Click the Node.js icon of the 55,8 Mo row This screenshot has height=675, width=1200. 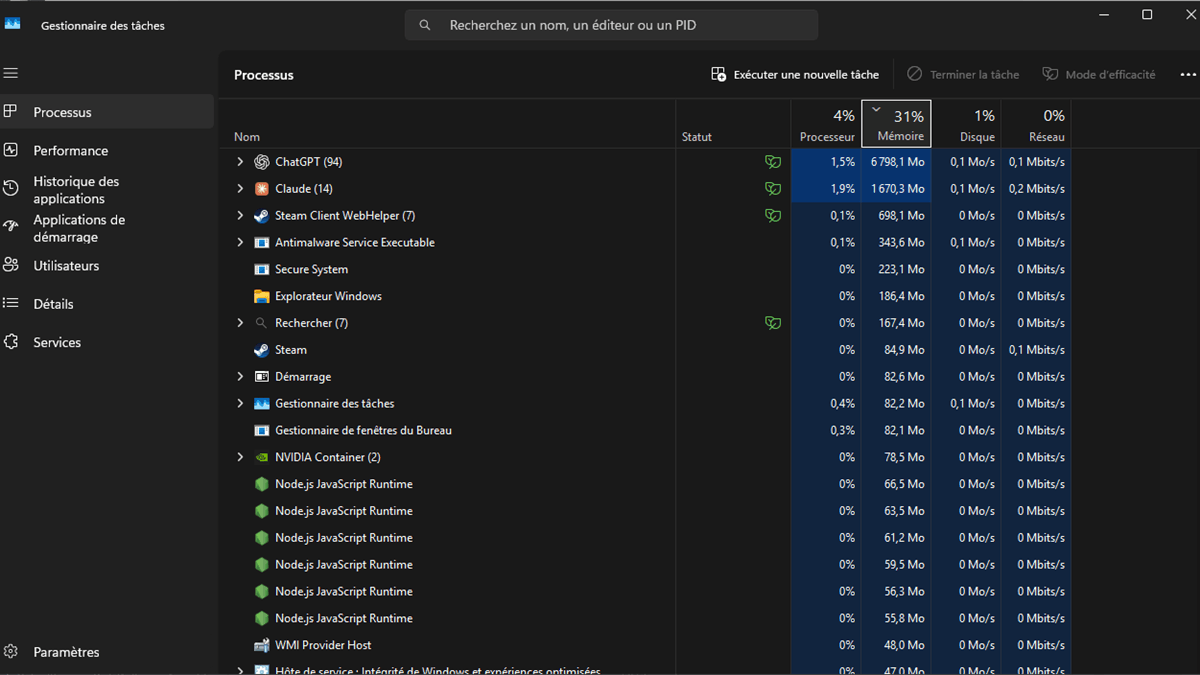[x=262, y=619]
